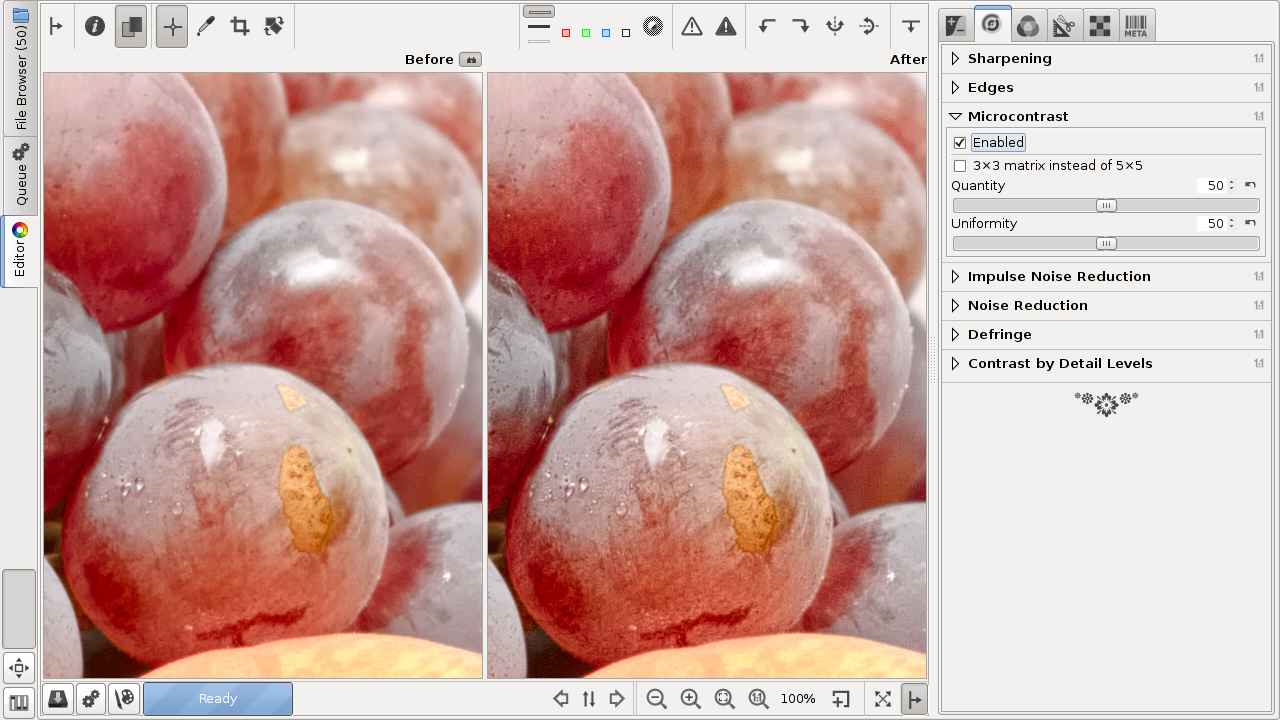
Task: Check 3×3 matrix instead of 5×5
Action: pos(960,166)
